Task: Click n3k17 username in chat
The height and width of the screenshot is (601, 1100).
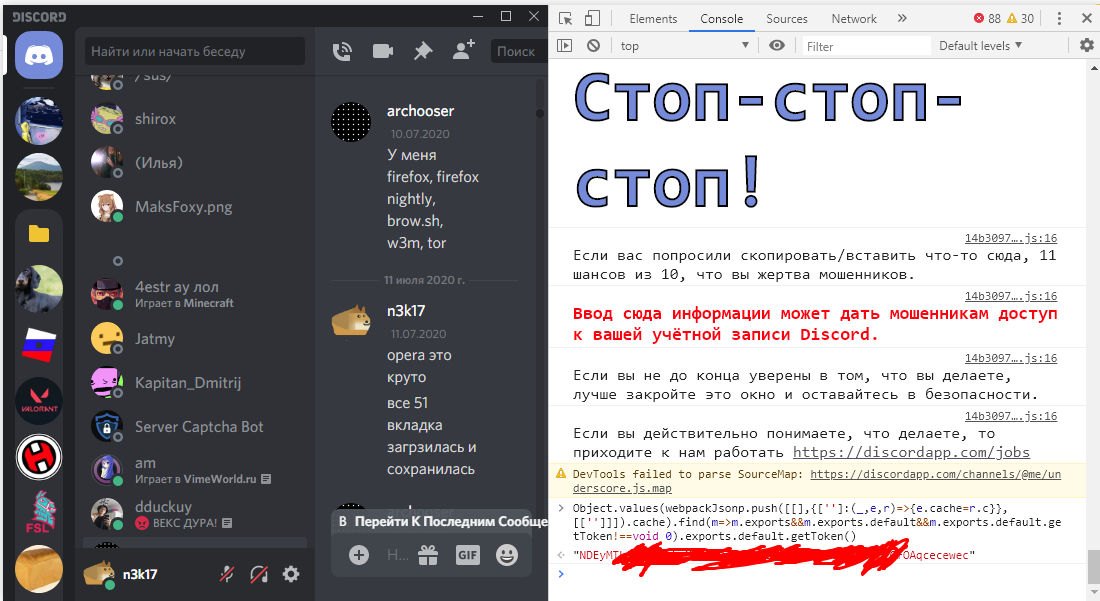Action: pos(406,311)
